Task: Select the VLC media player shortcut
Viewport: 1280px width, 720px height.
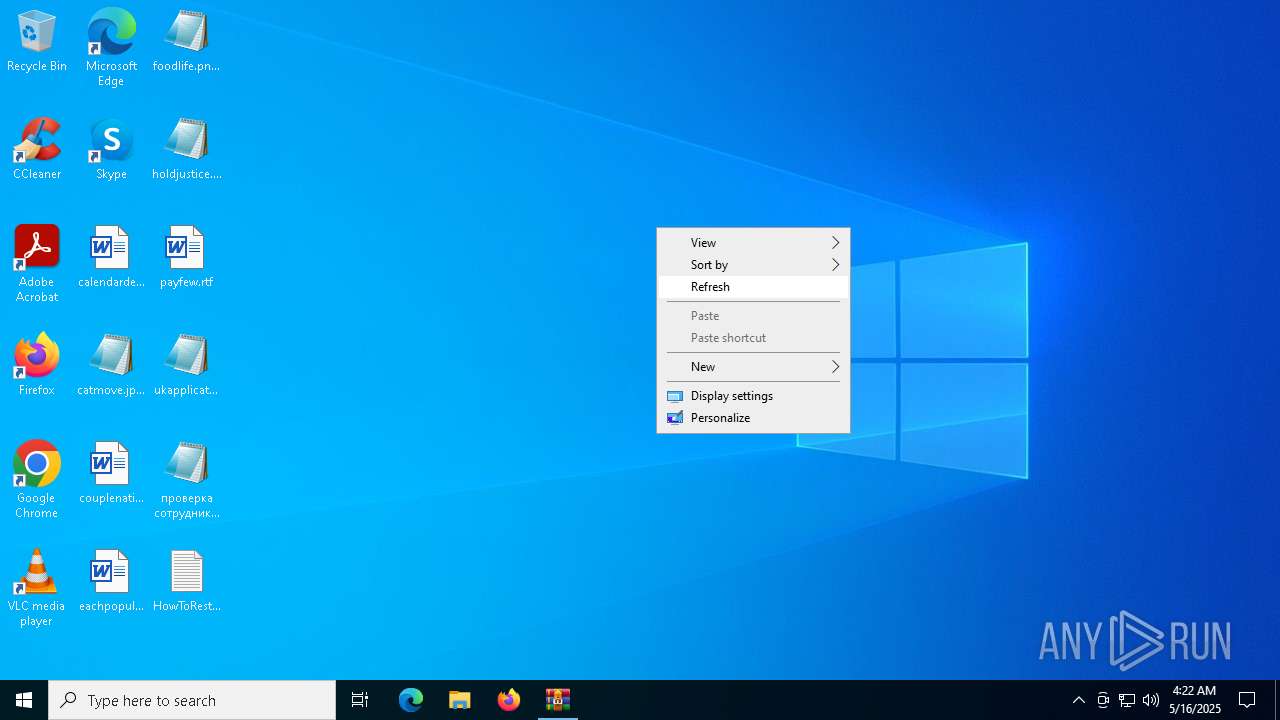Action: (x=37, y=588)
